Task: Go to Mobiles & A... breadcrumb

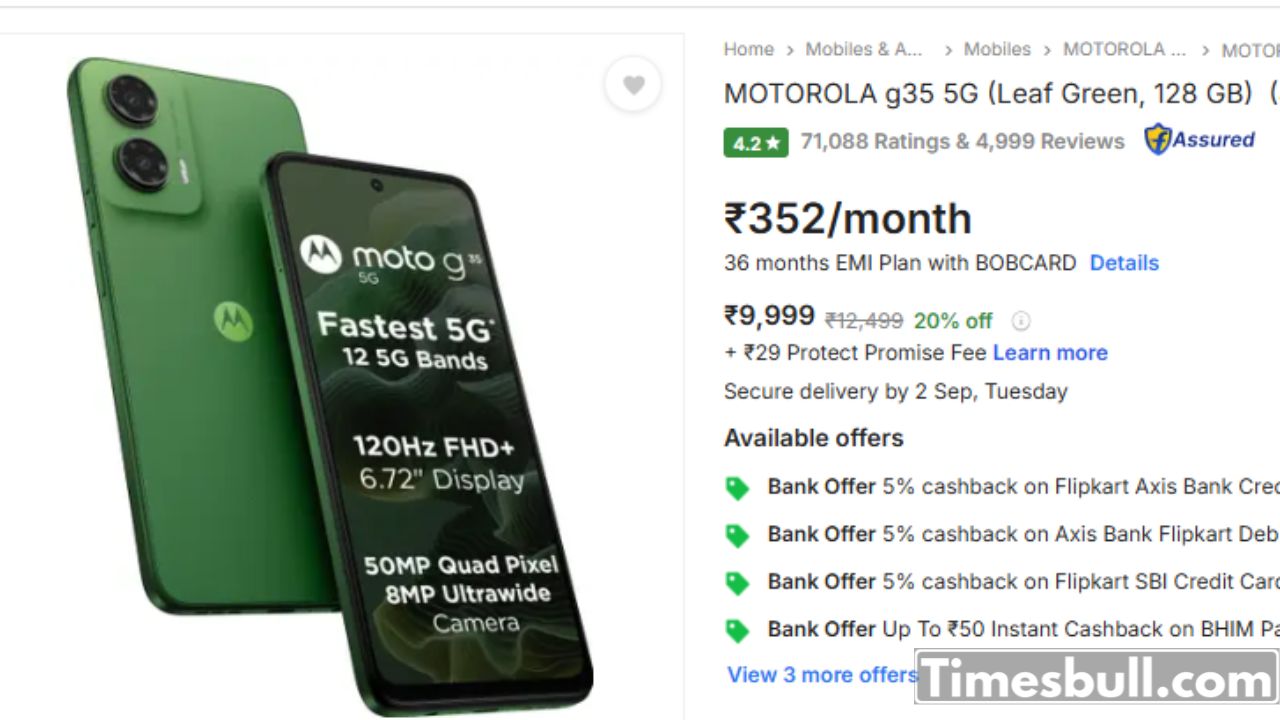Action: pos(864,49)
